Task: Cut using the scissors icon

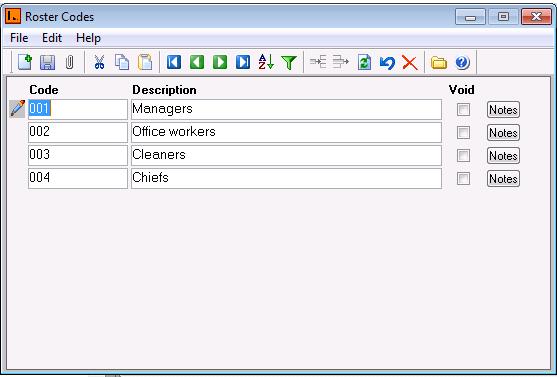Action: click(99, 62)
